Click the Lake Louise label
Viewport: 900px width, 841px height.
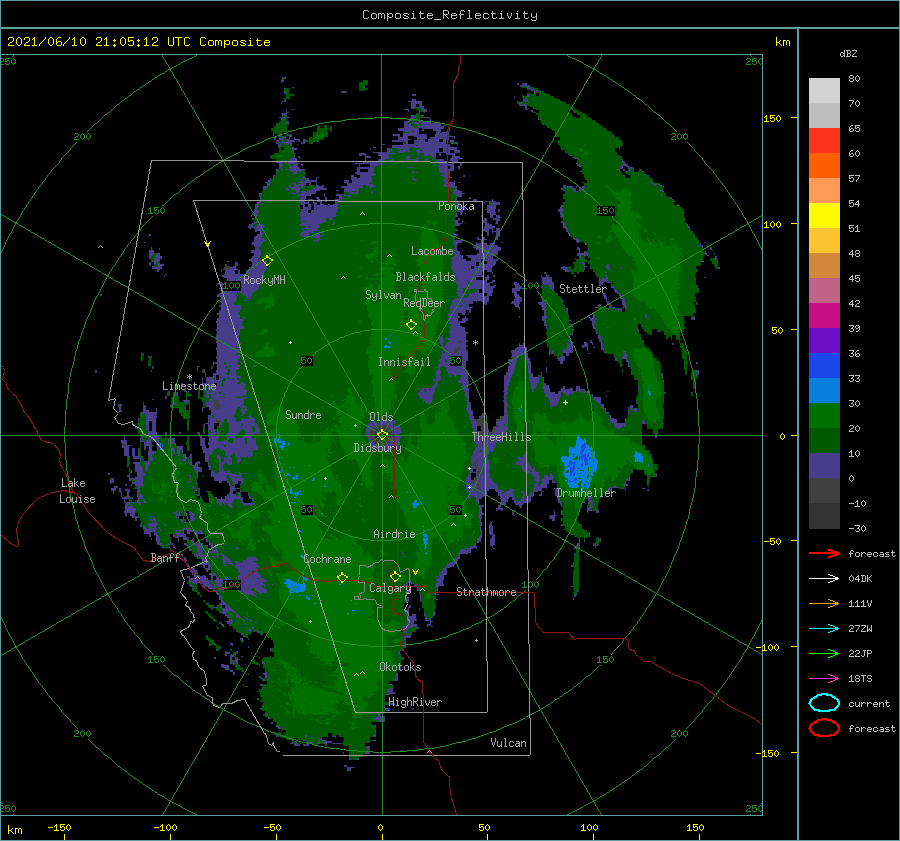[78, 491]
